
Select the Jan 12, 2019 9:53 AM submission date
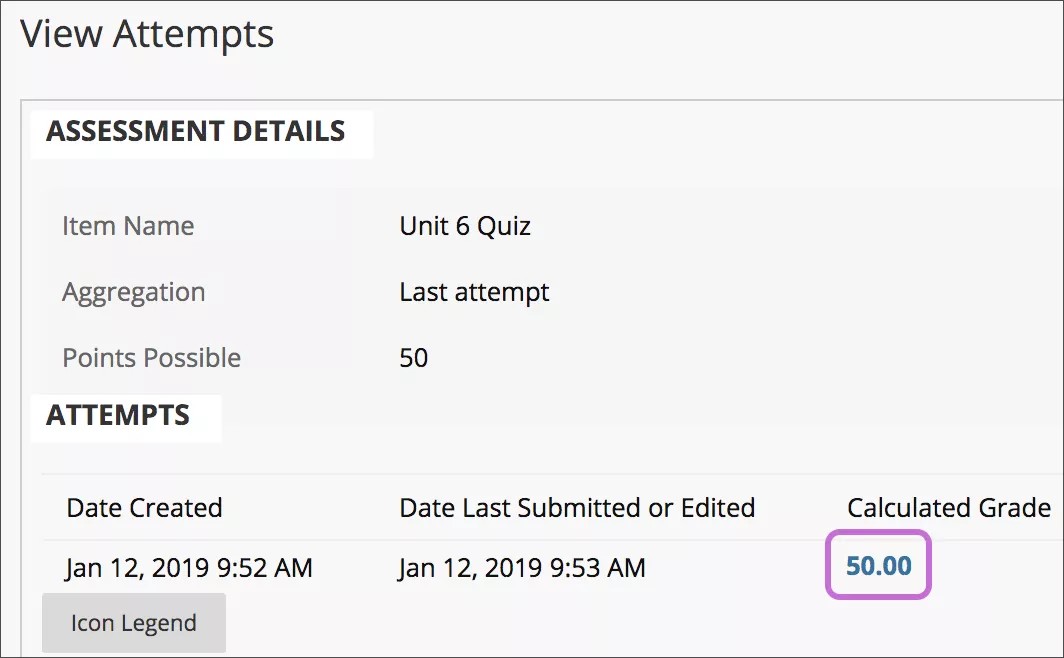click(522, 566)
